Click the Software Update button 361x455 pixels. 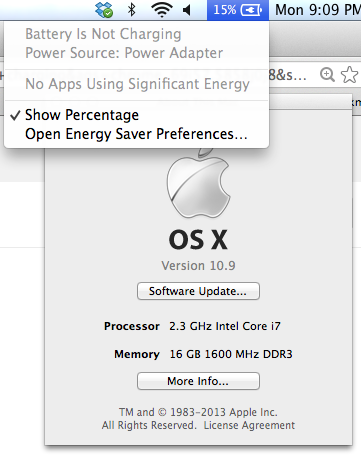tap(198, 291)
